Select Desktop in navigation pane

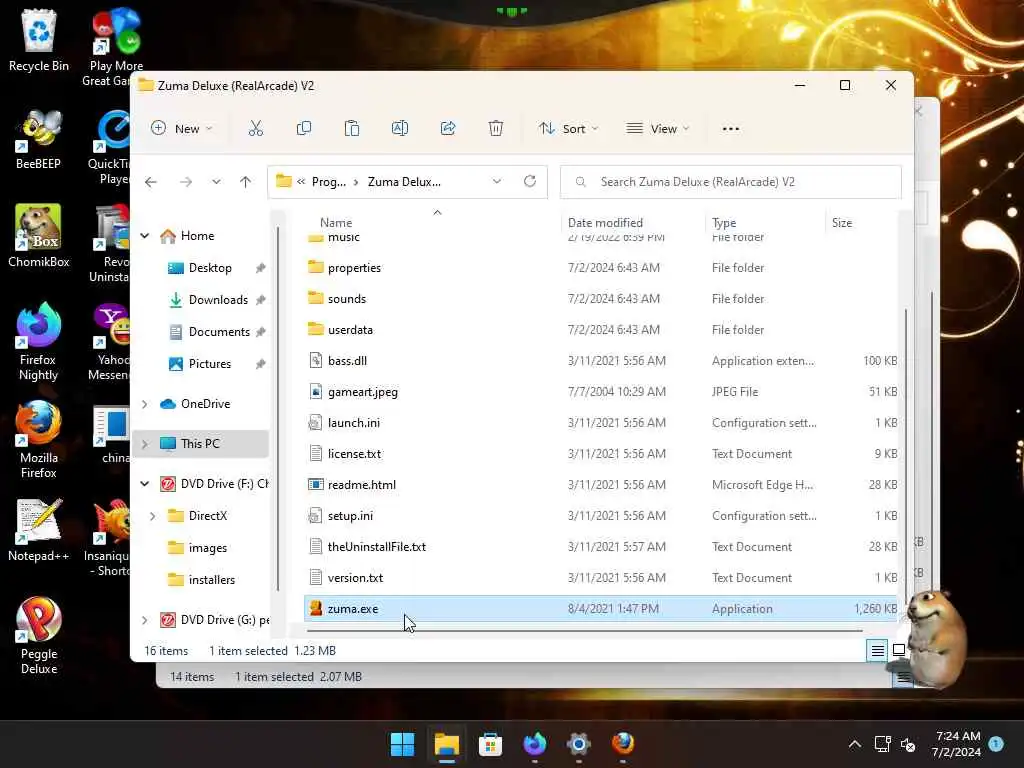[210, 268]
